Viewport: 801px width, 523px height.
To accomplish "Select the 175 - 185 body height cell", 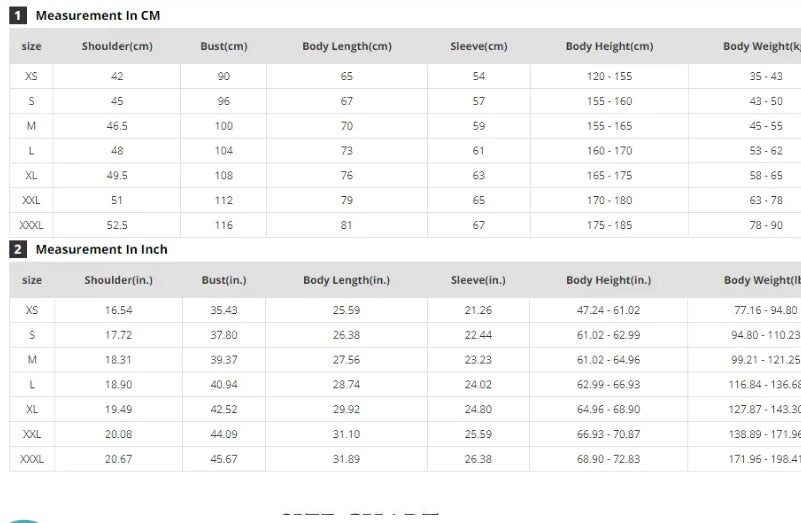I will (x=609, y=225).
